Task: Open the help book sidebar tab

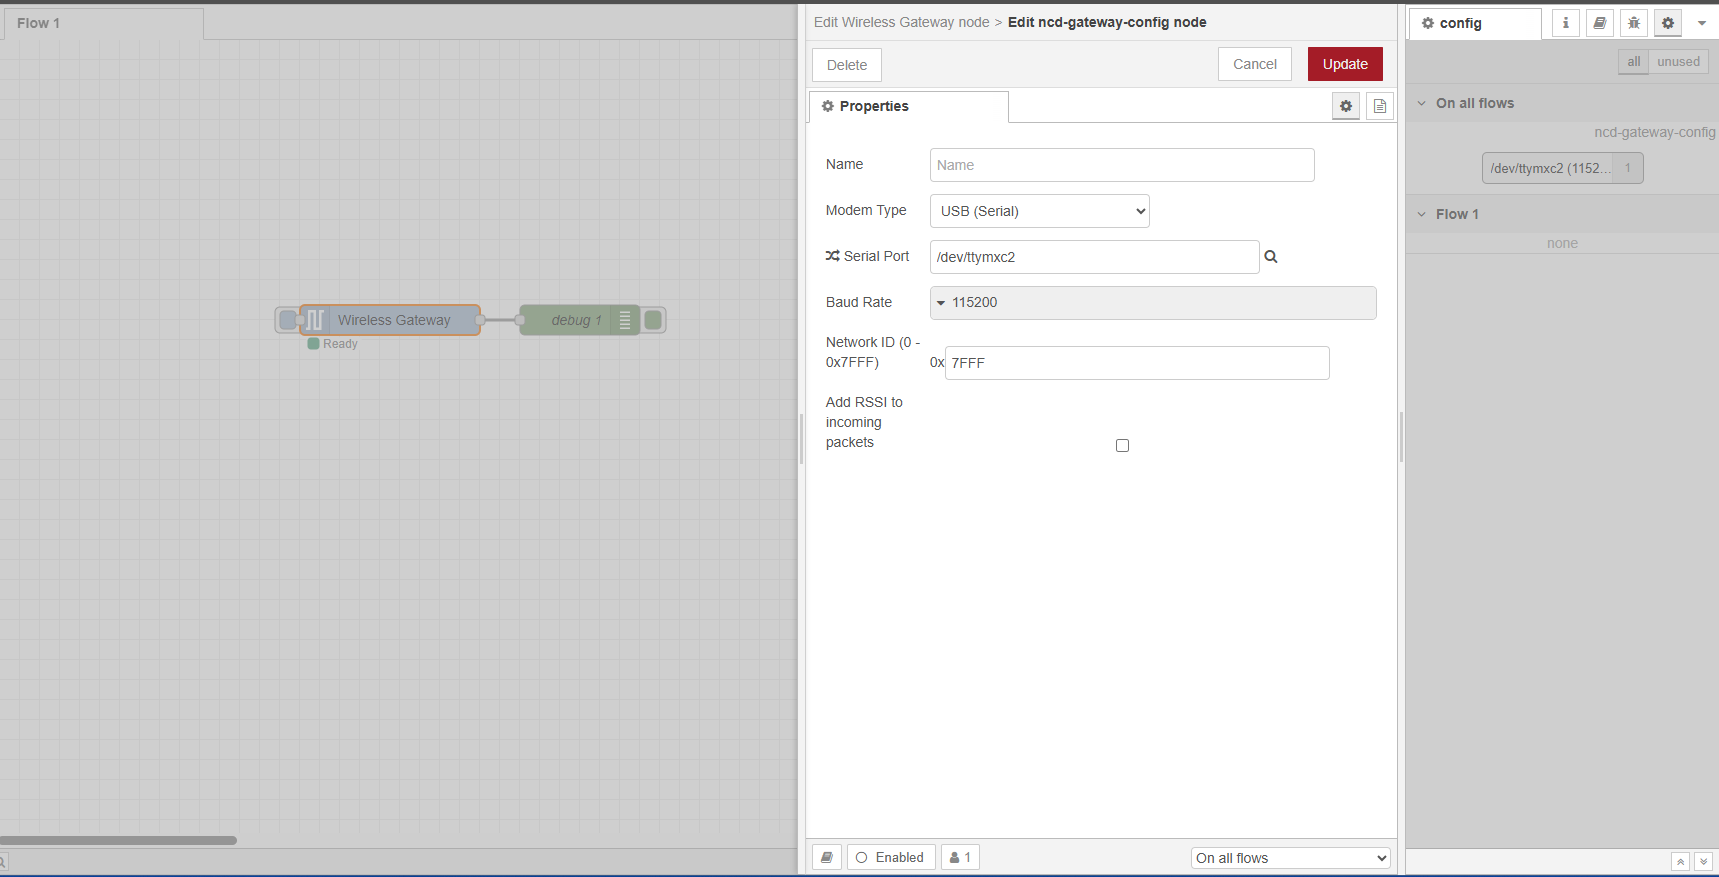Action: tap(1600, 23)
